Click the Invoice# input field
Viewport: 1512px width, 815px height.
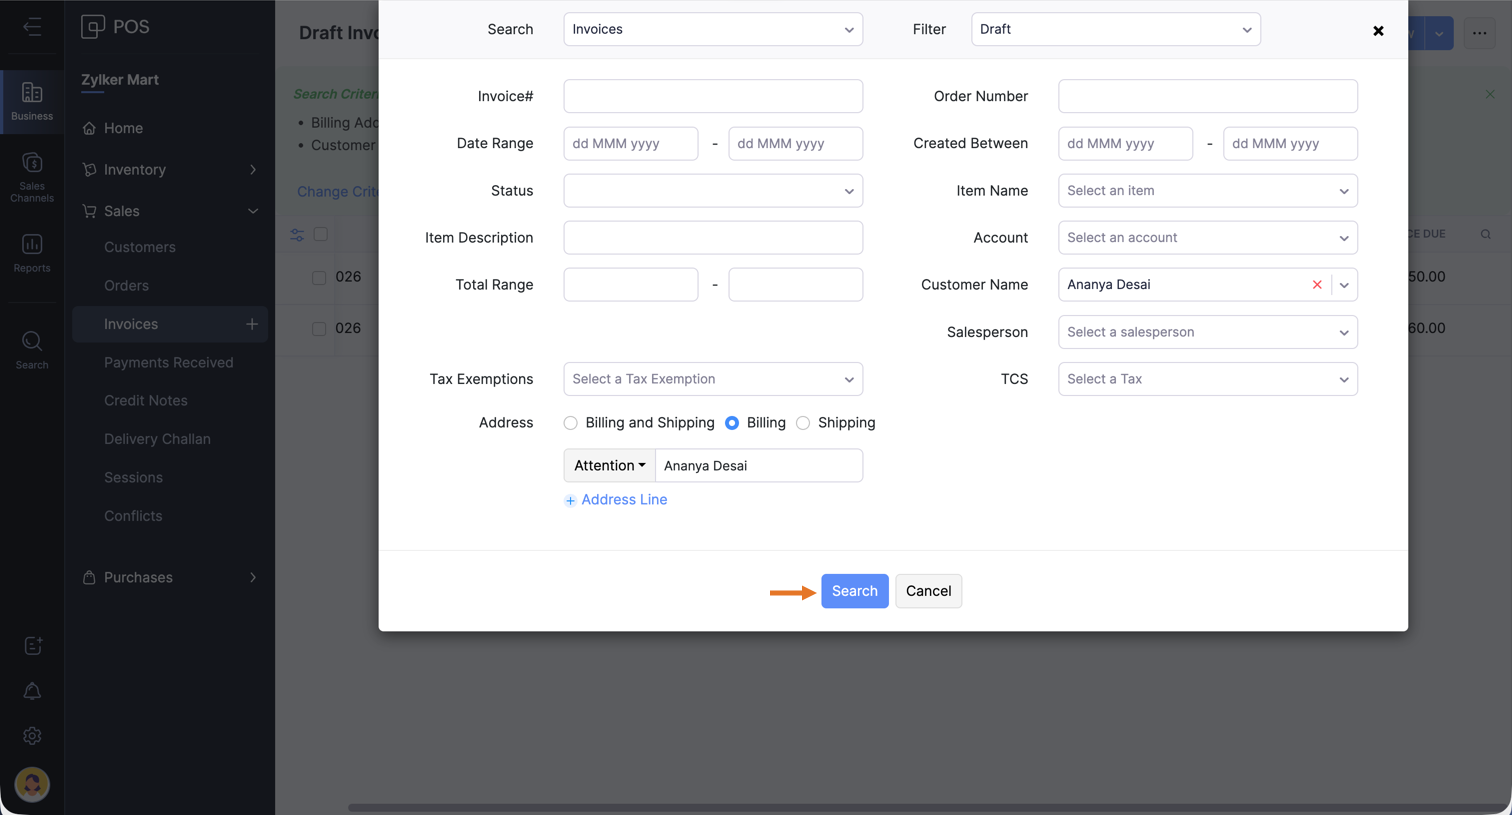tap(713, 96)
